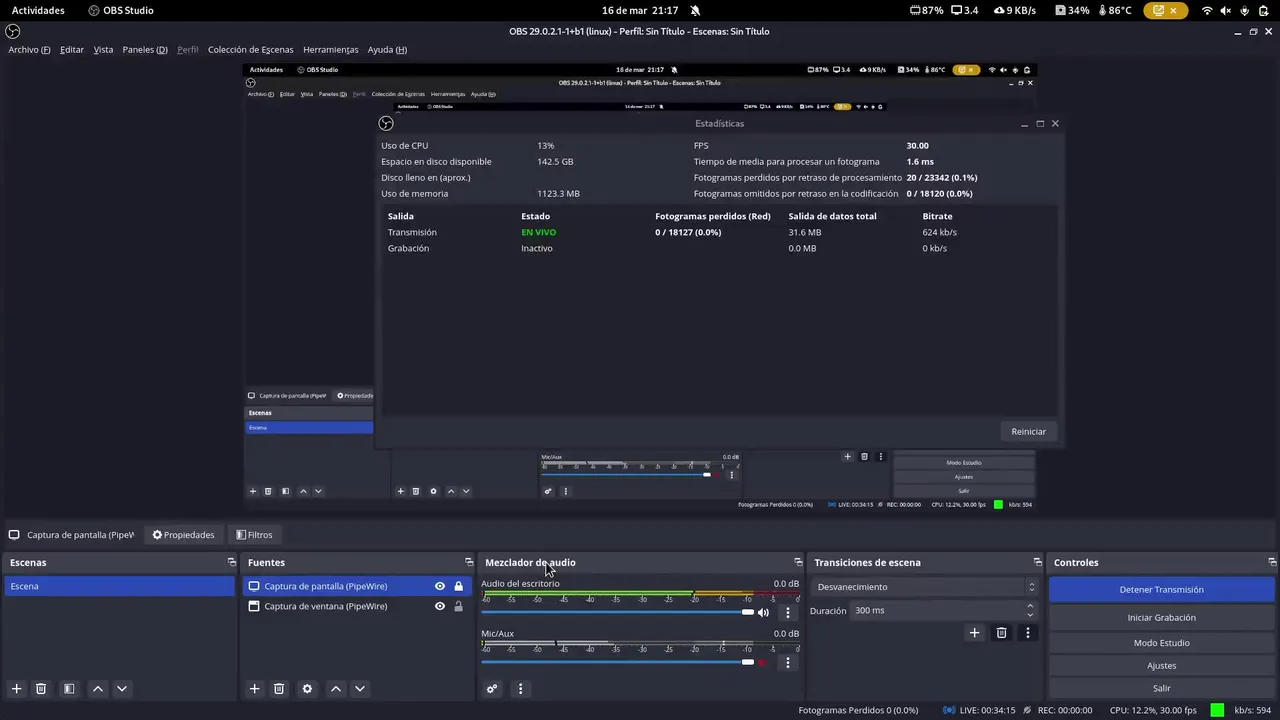
Task: Open the Paneles menu
Action: 145,49
